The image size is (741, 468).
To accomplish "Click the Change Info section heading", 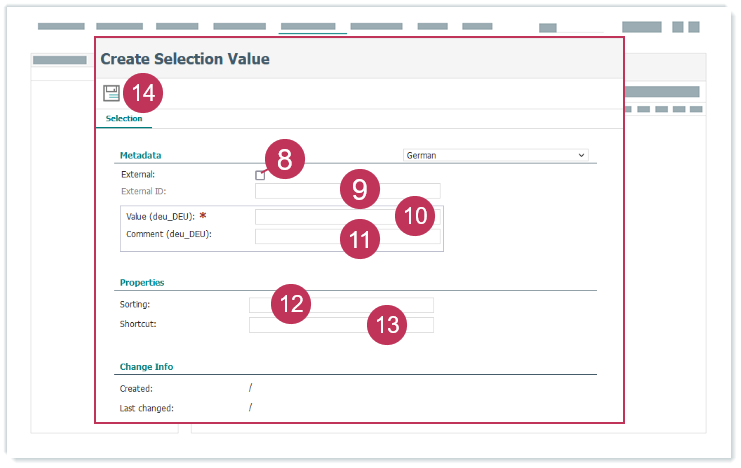I will coord(146,367).
